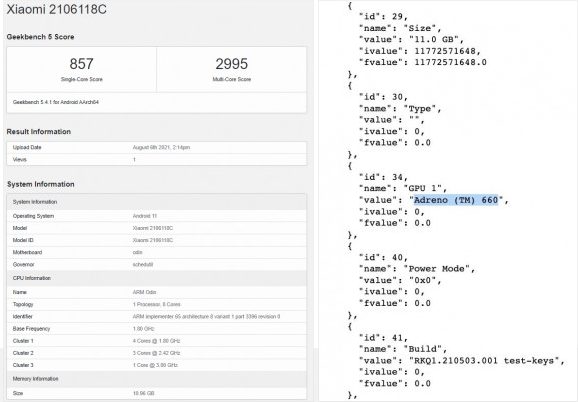Image resolution: width=578 pixels, height=402 pixels.
Task: Click the 'Cluster 3' row label
Action: 23,365
